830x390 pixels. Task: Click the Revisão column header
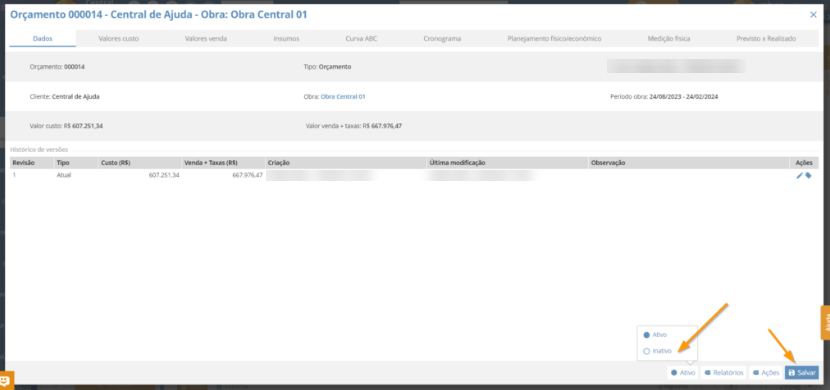pyautogui.click(x=31, y=163)
